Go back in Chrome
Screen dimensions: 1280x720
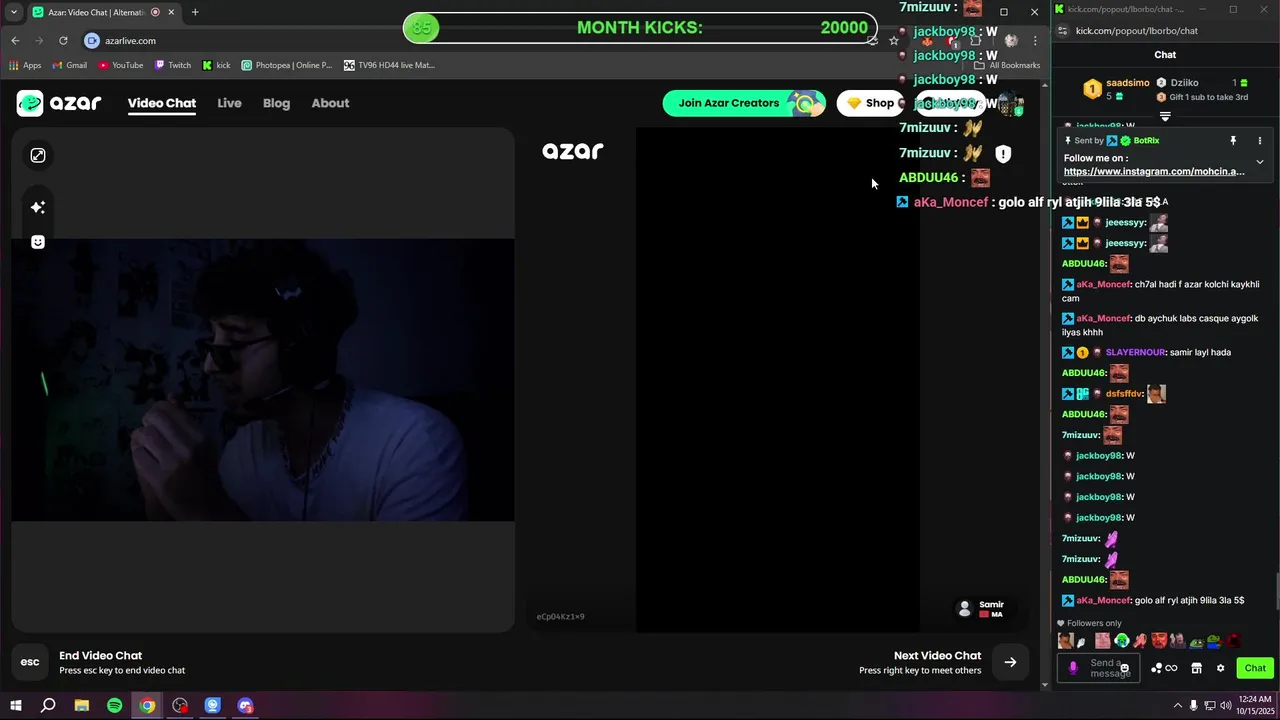[x=15, y=41]
